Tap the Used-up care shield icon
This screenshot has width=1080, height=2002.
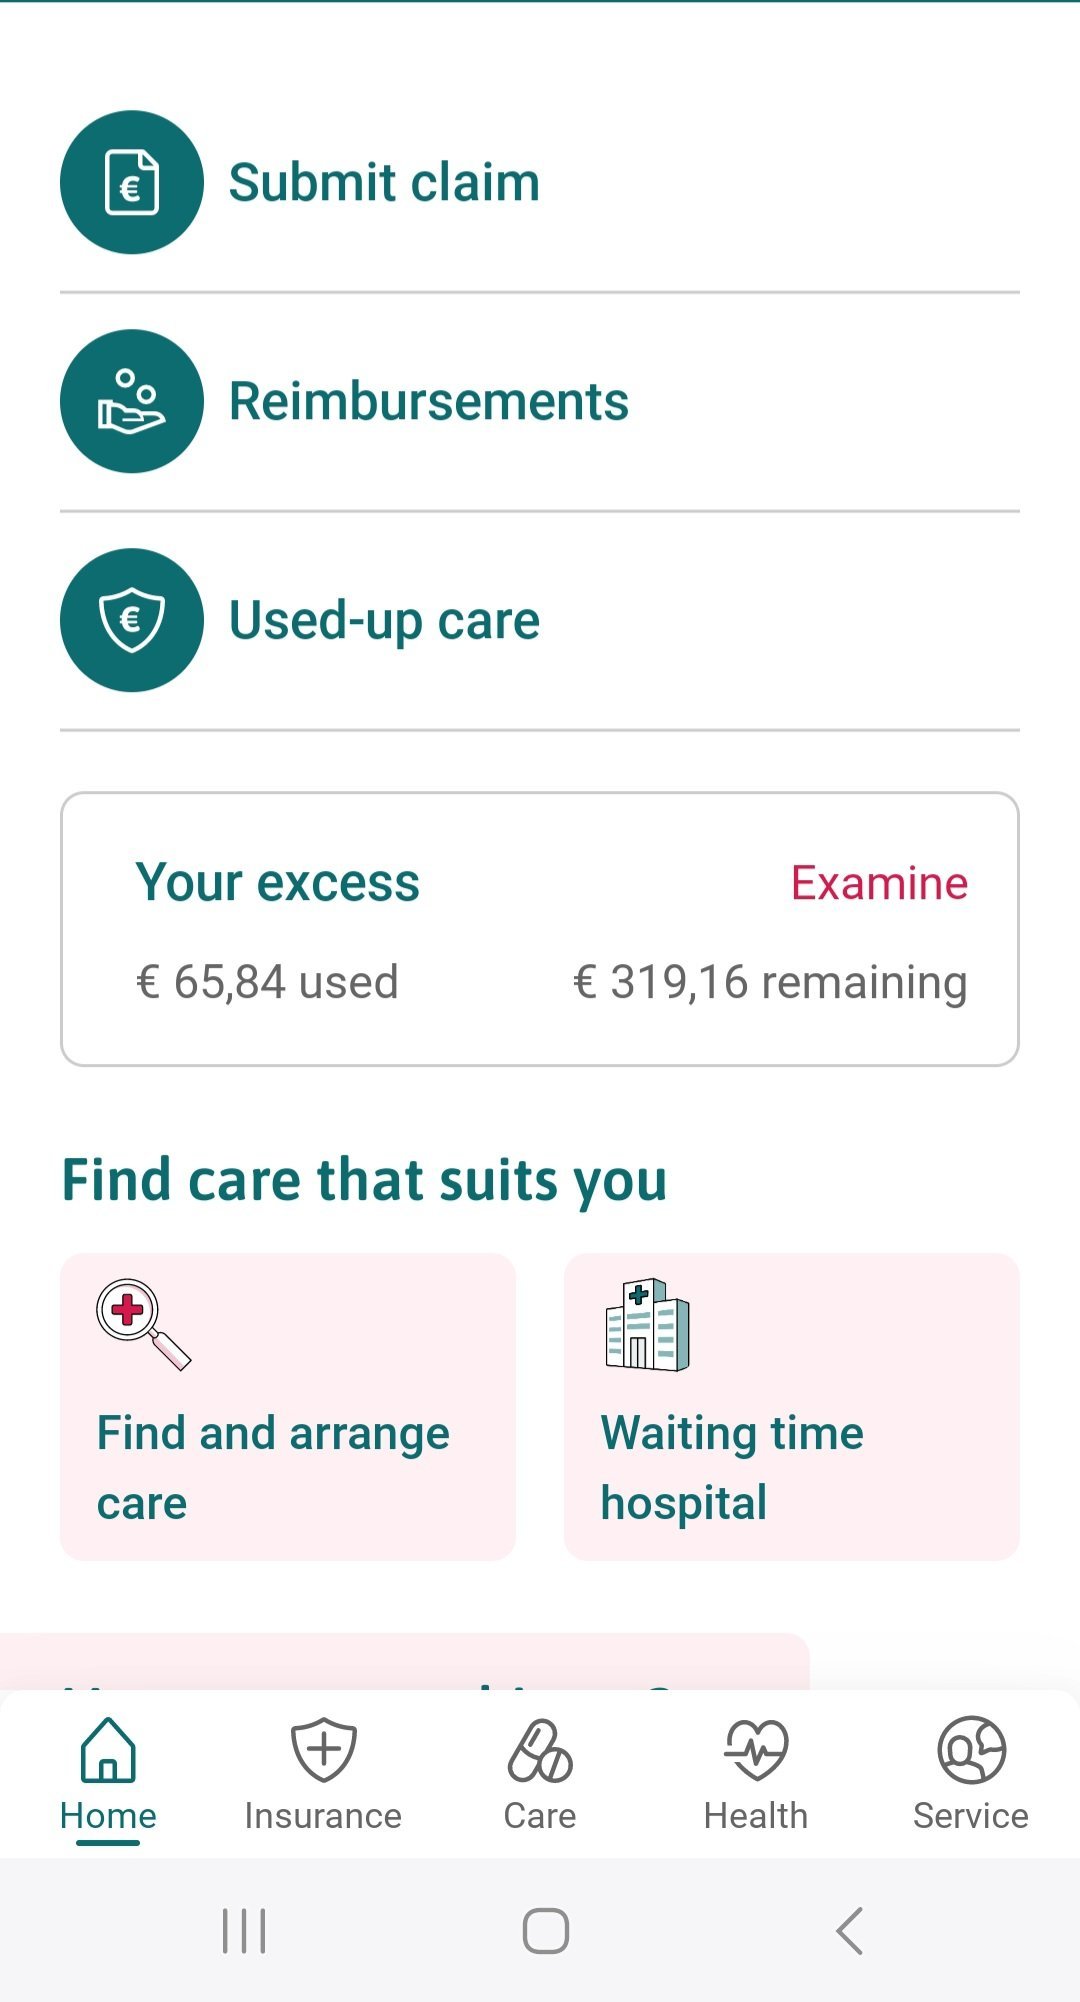pyautogui.click(x=132, y=620)
